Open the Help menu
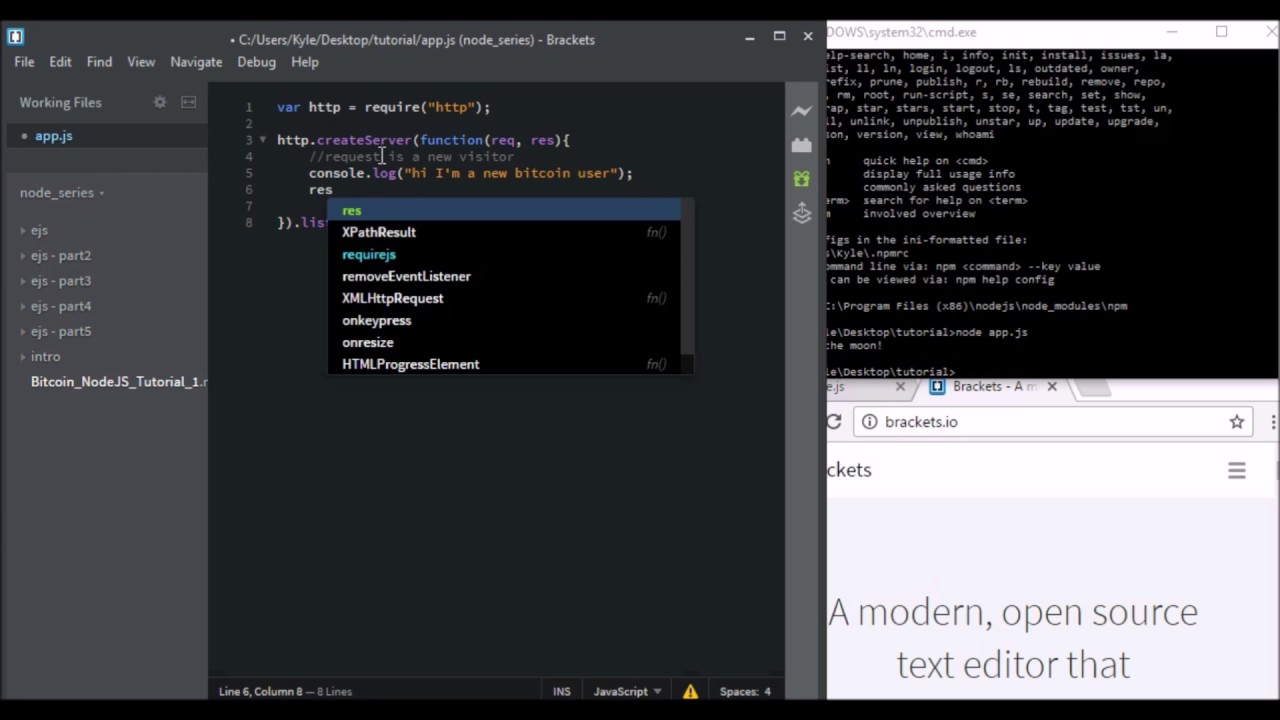Screen dimensions: 1280x720 click(305, 62)
